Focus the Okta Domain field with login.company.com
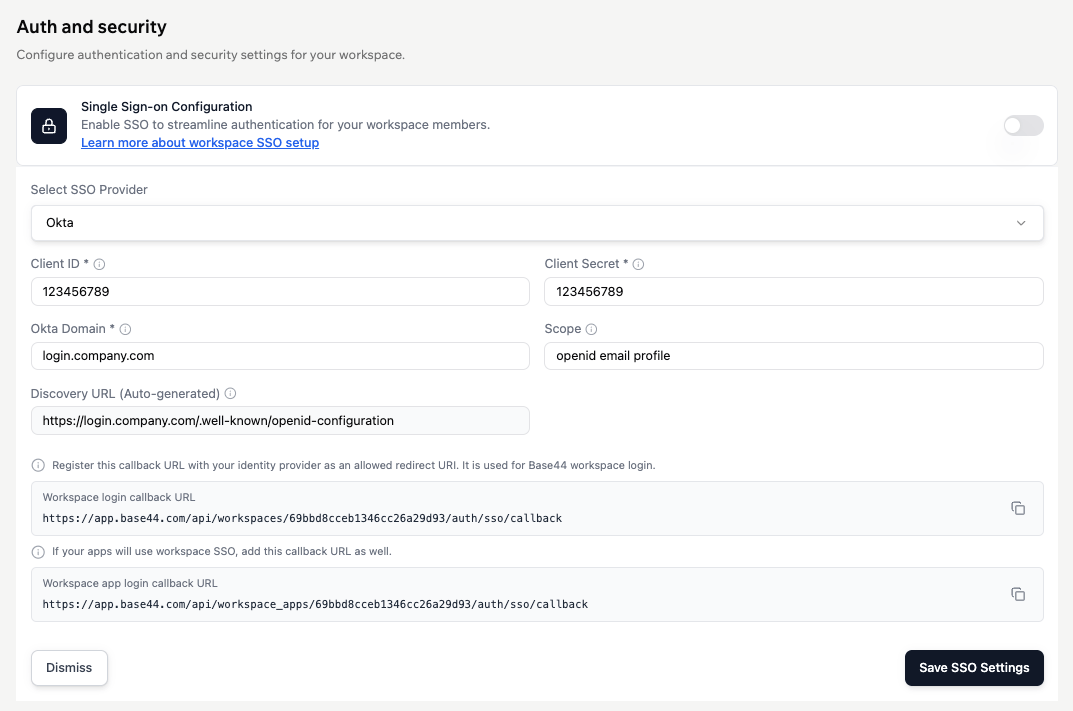Screen dimensions: 1073x711 (x=280, y=356)
